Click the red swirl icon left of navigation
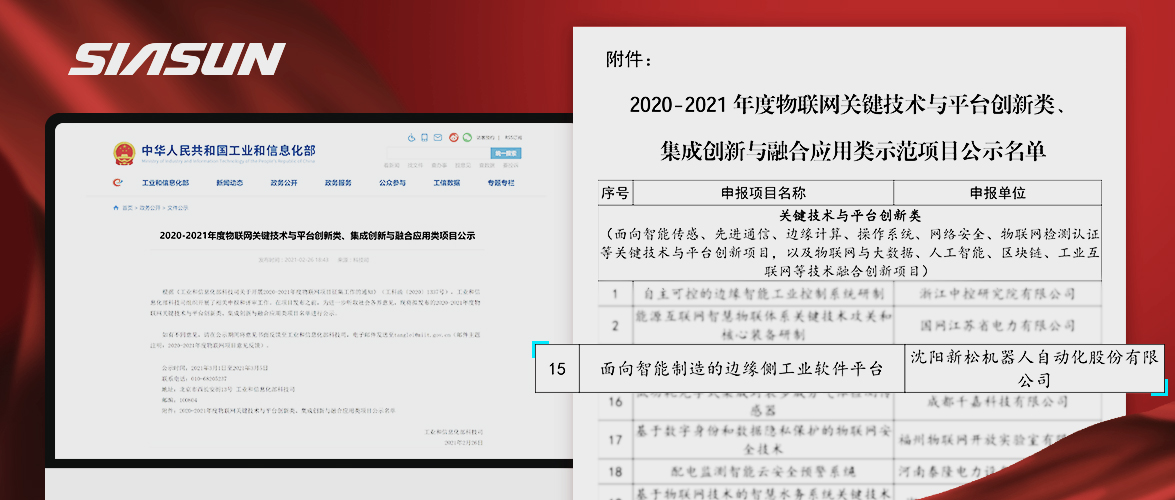Screen dimensions: 1175x500 [x=118, y=183]
